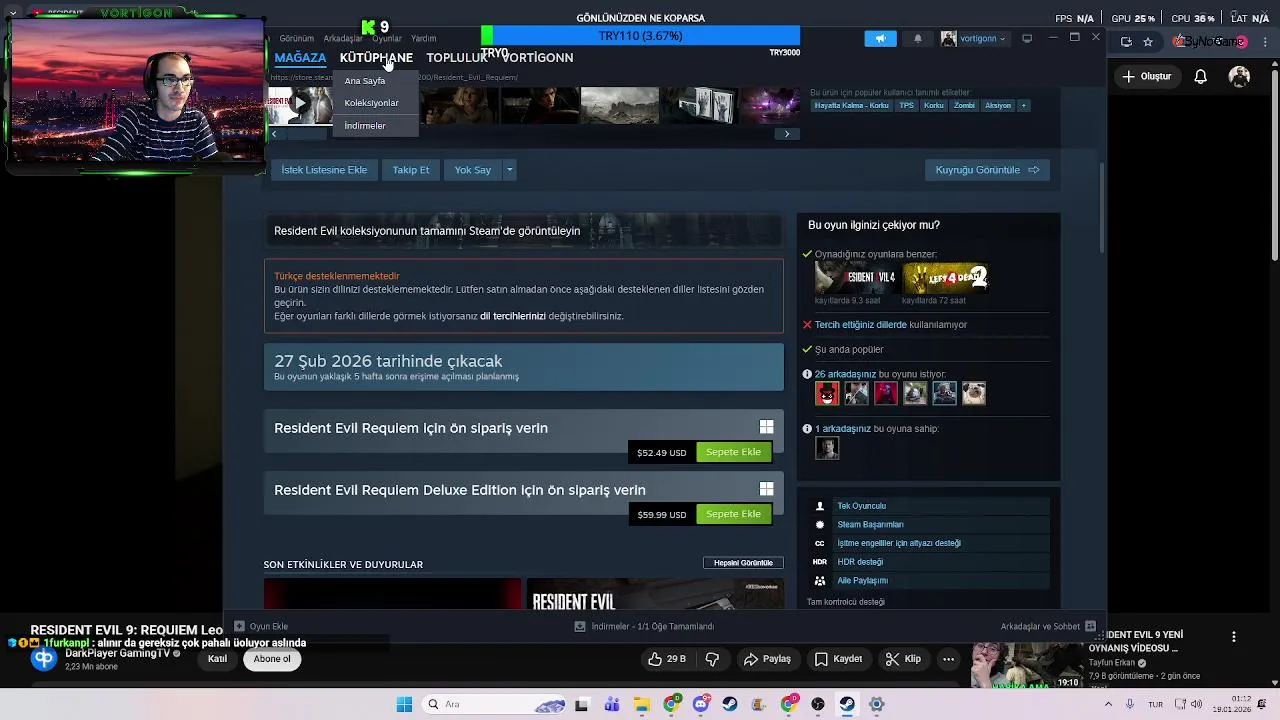Click the Hayatta Kalma - Korku tag

click(851, 105)
